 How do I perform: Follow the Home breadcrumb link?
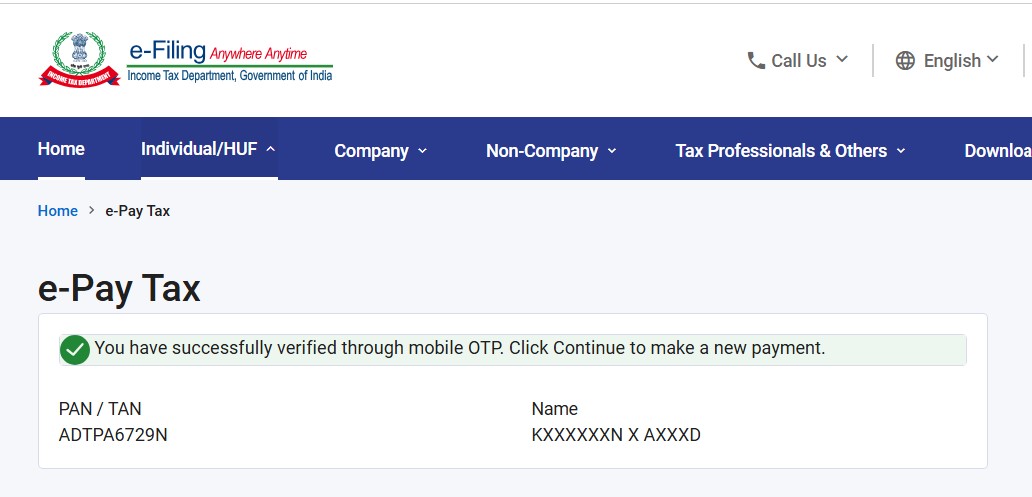click(x=58, y=211)
